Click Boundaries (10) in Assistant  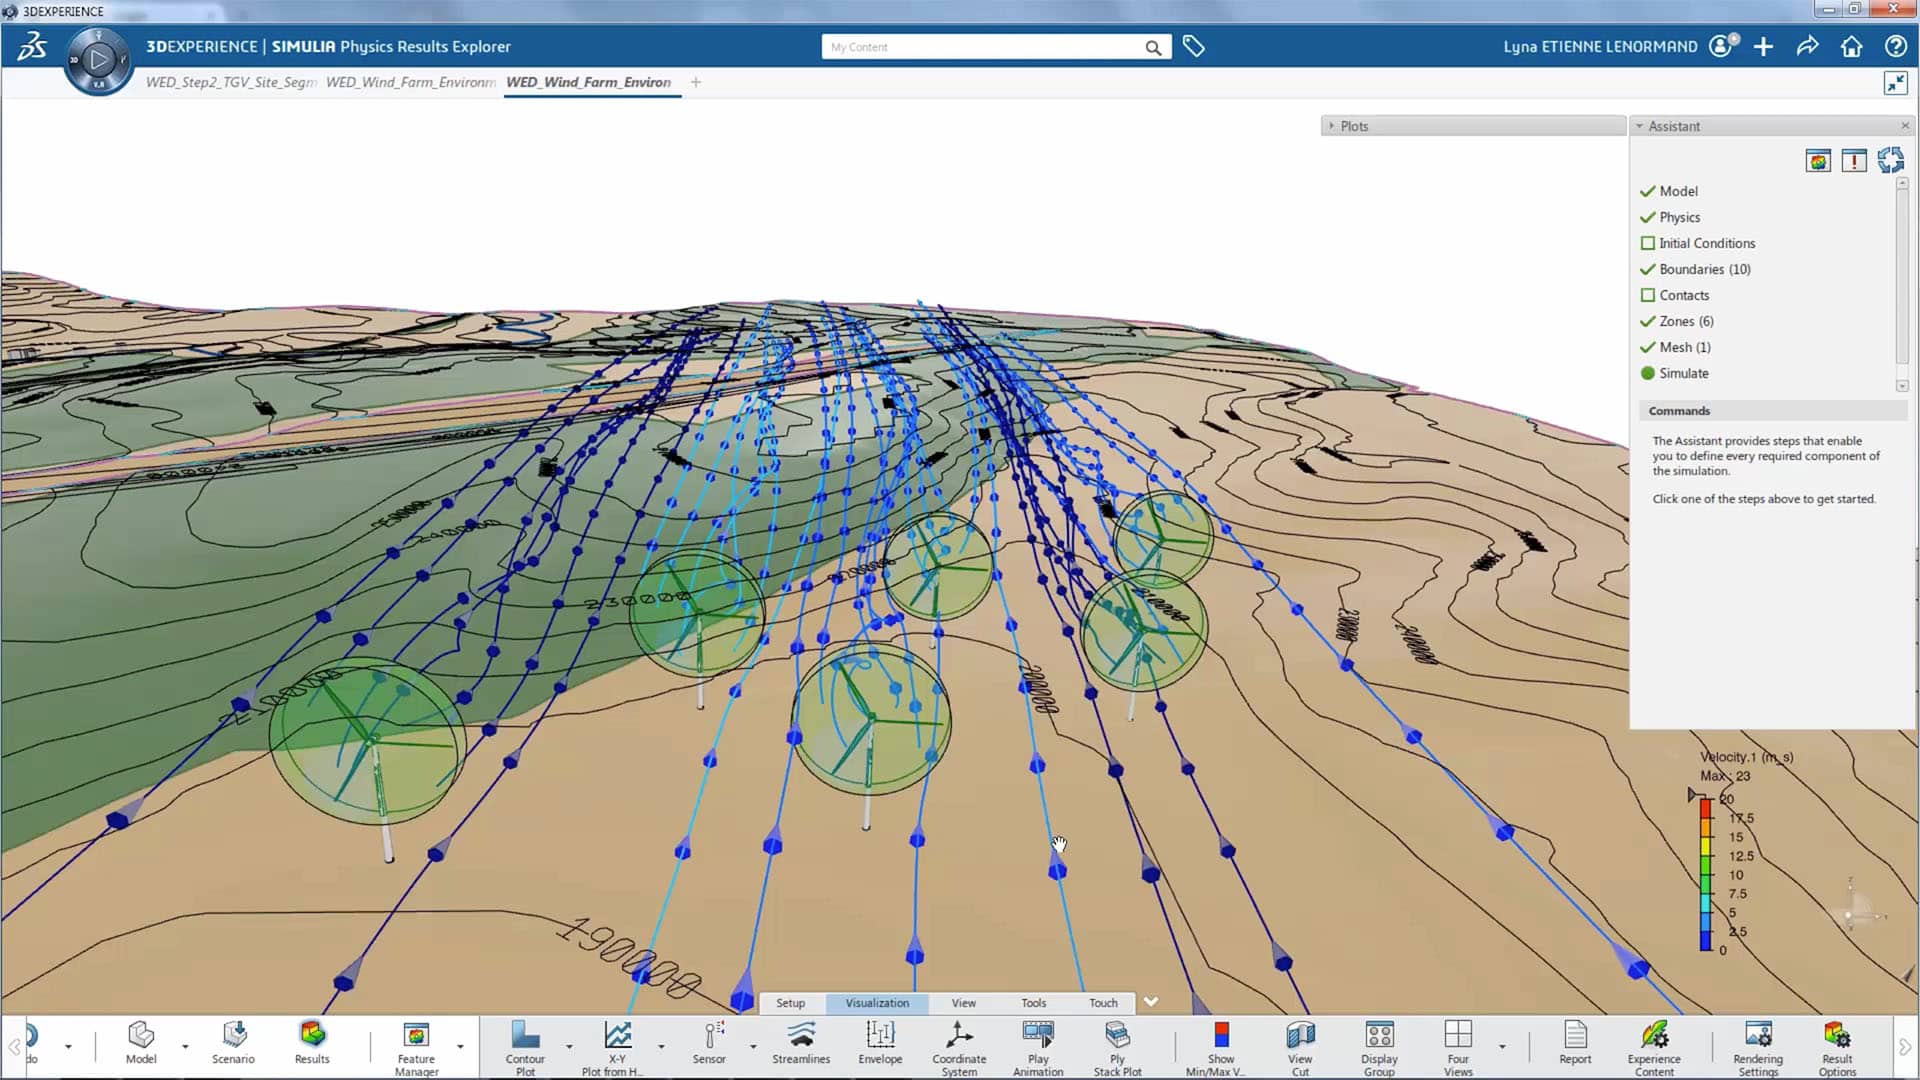tap(1705, 269)
